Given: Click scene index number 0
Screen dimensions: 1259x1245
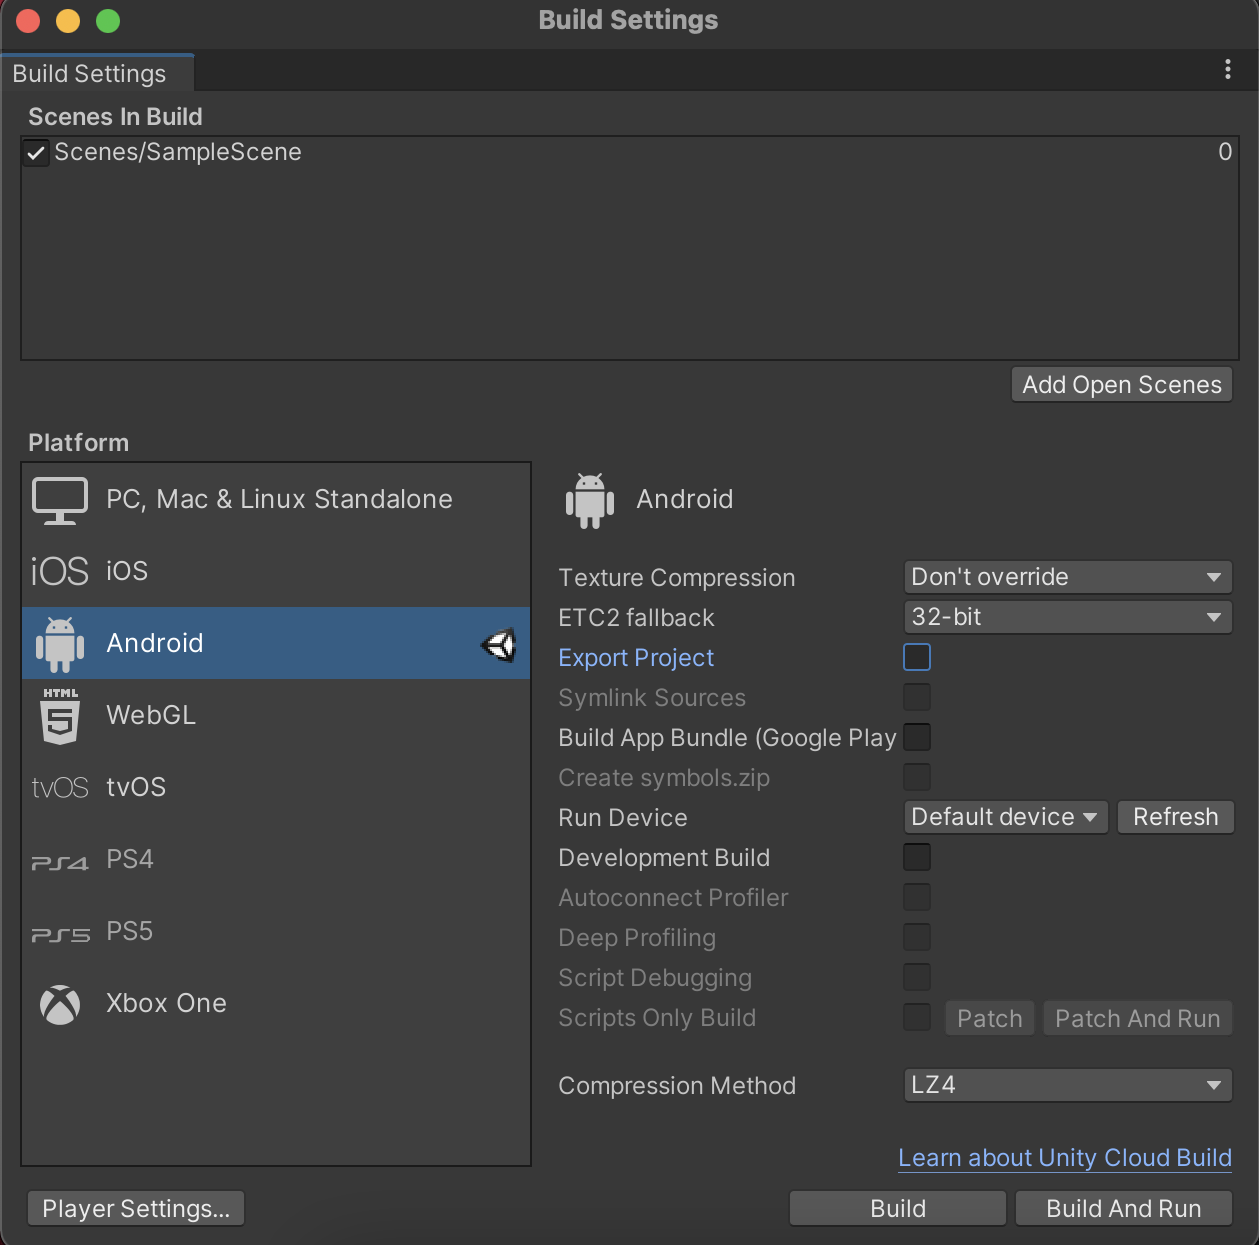Looking at the screenshot, I should (1225, 152).
